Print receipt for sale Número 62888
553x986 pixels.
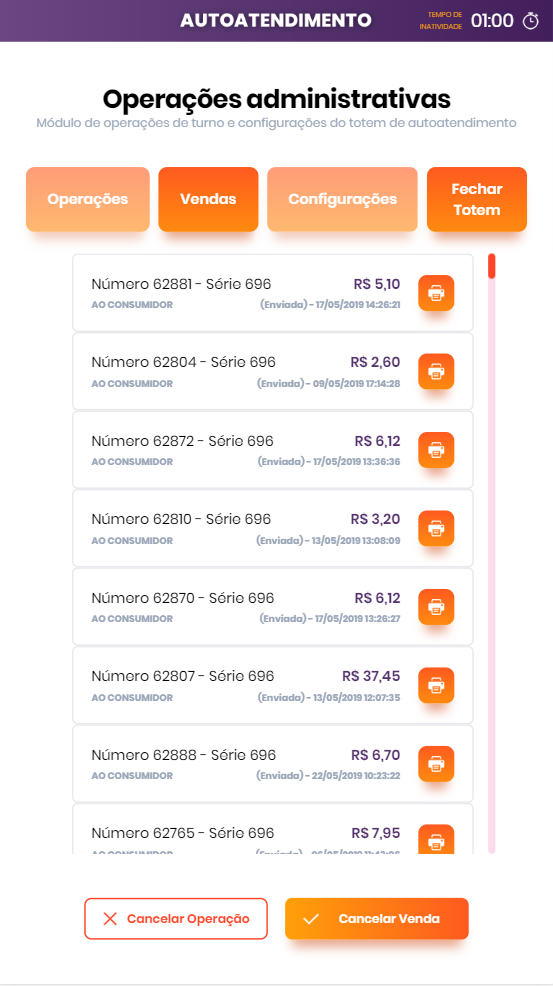tap(436, 764)
